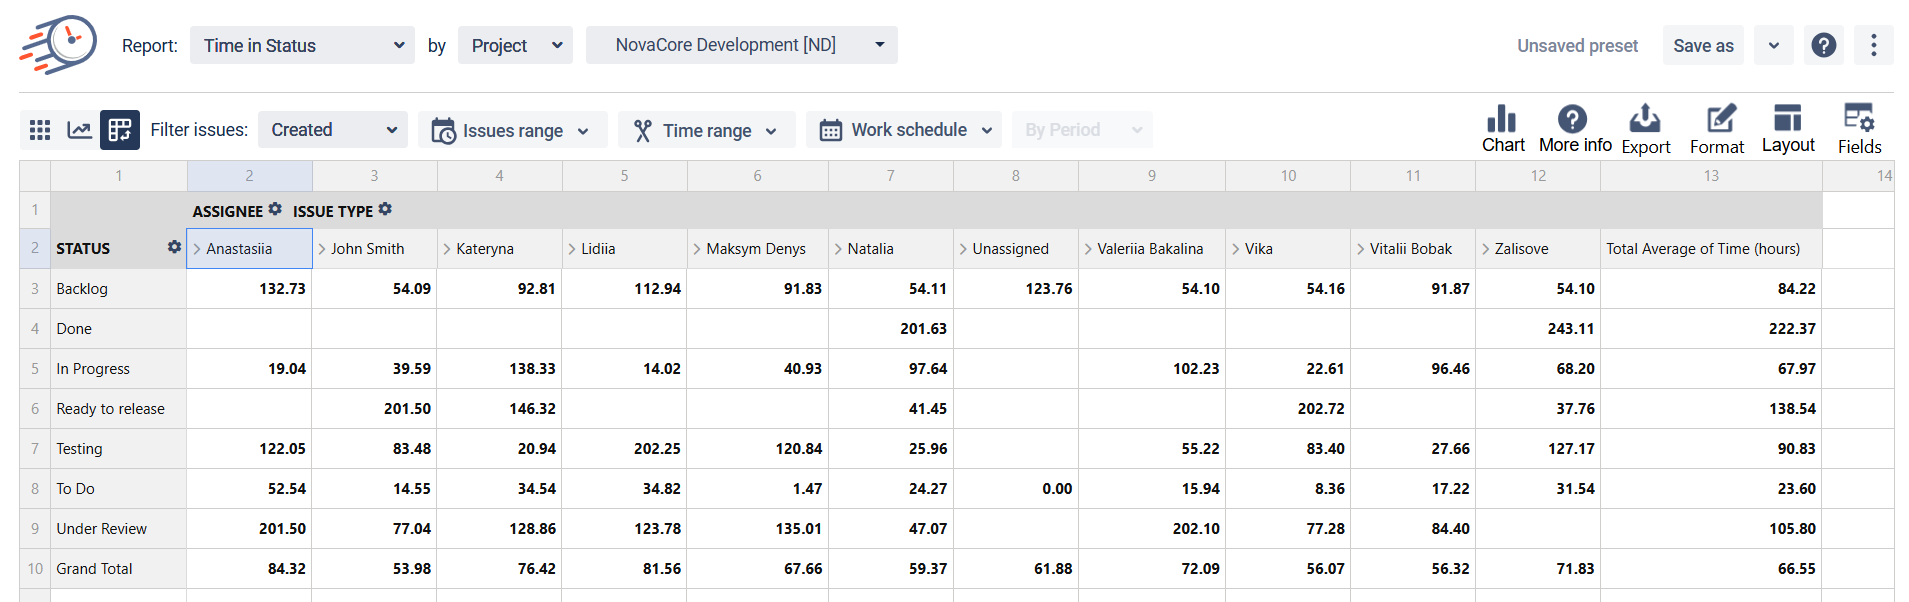Switch to grid view icon
Image resolution: width=1909 pixels, height=602 pixels.
(x=40, y=130)
